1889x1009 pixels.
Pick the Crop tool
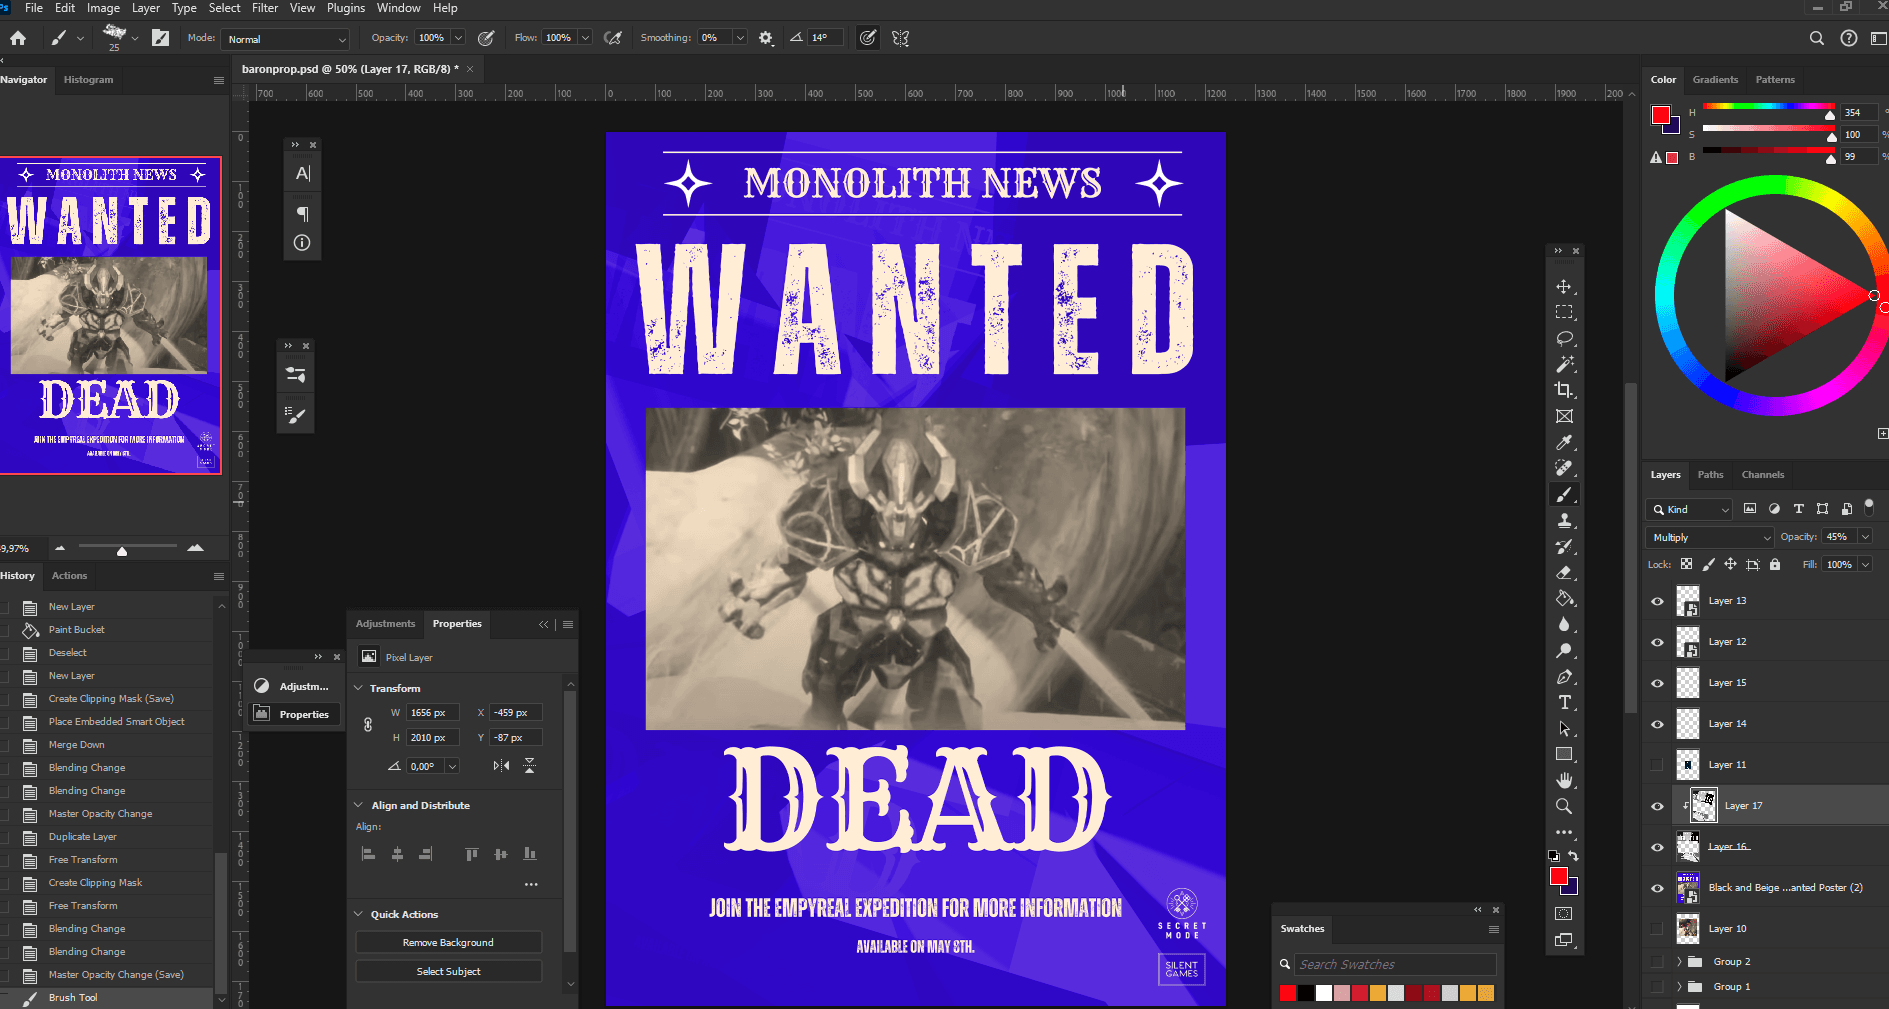[1564, 390]
